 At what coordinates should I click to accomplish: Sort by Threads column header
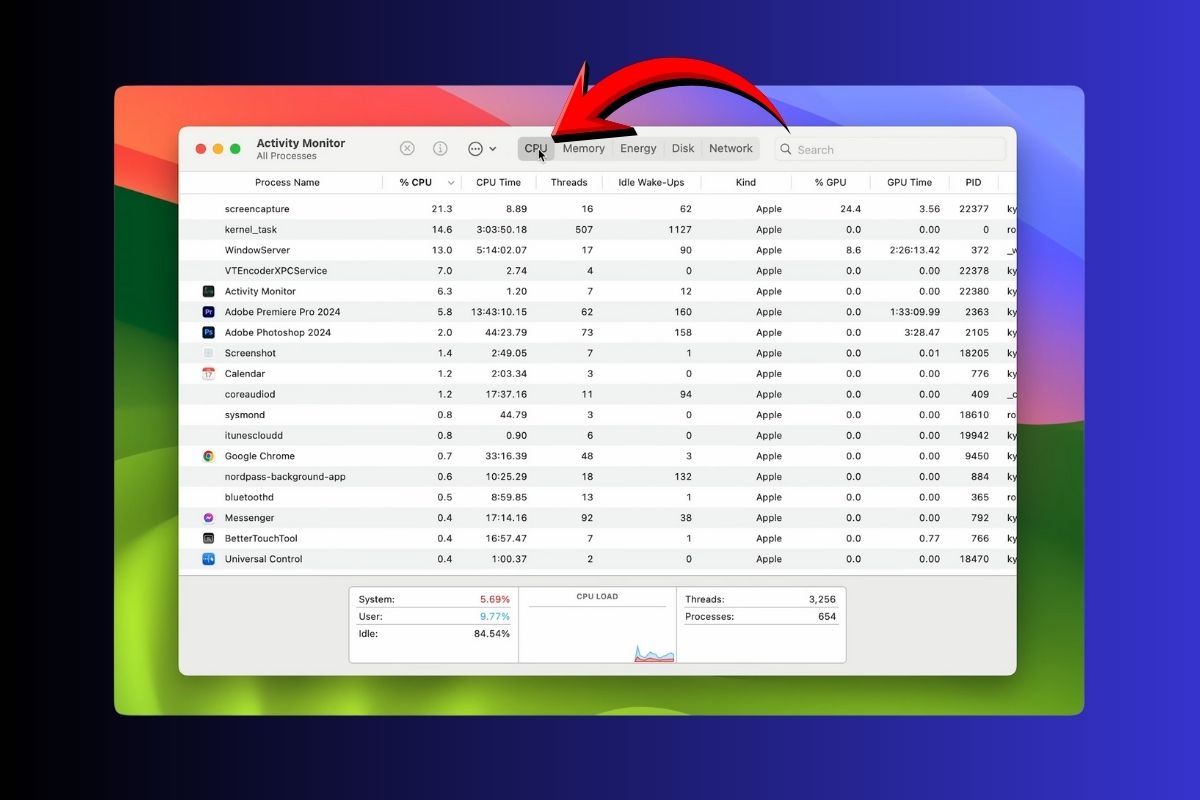tap(569, 182)
